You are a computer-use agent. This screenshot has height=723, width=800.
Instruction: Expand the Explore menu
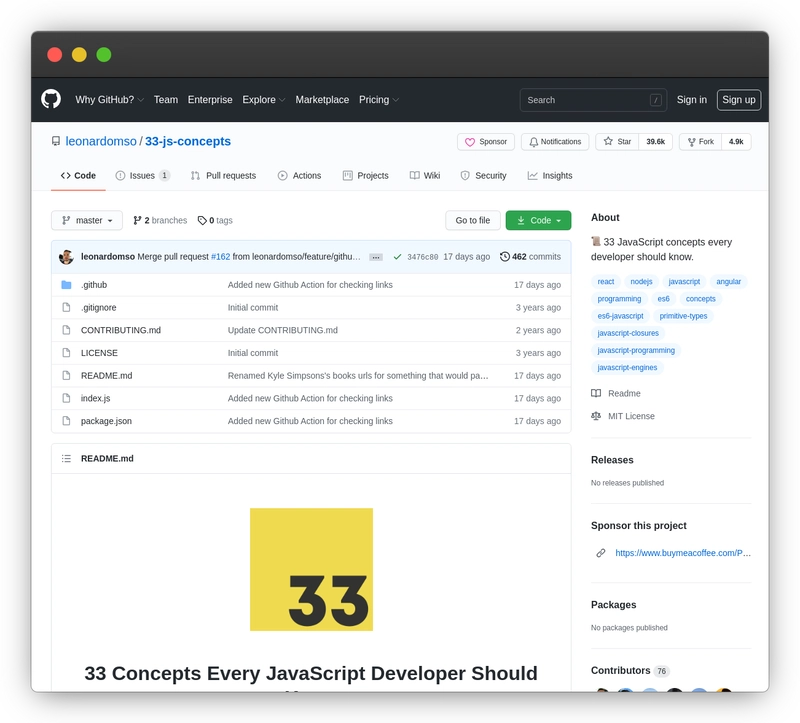click(x=263, y=100)
